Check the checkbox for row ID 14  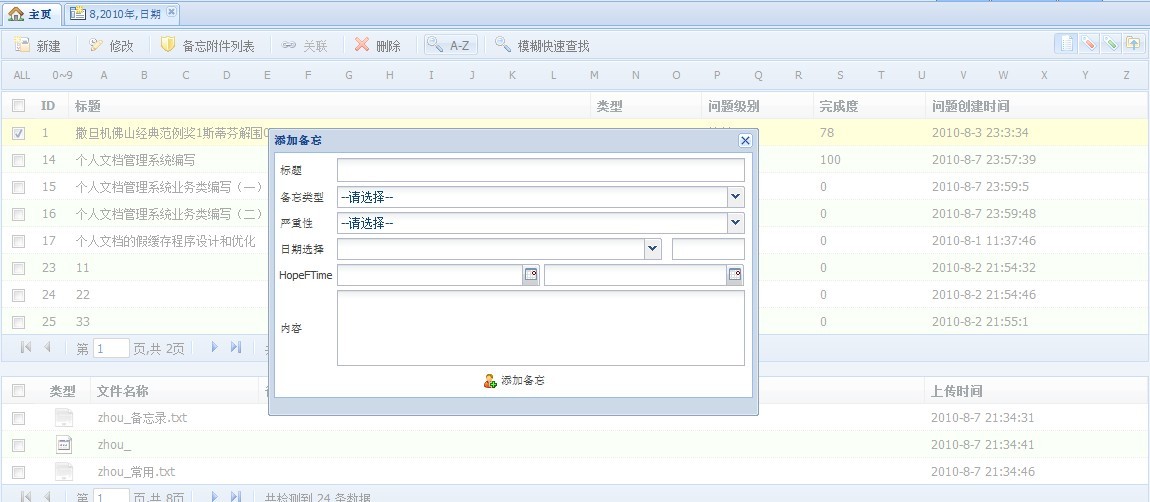click(x=18, y=160)
